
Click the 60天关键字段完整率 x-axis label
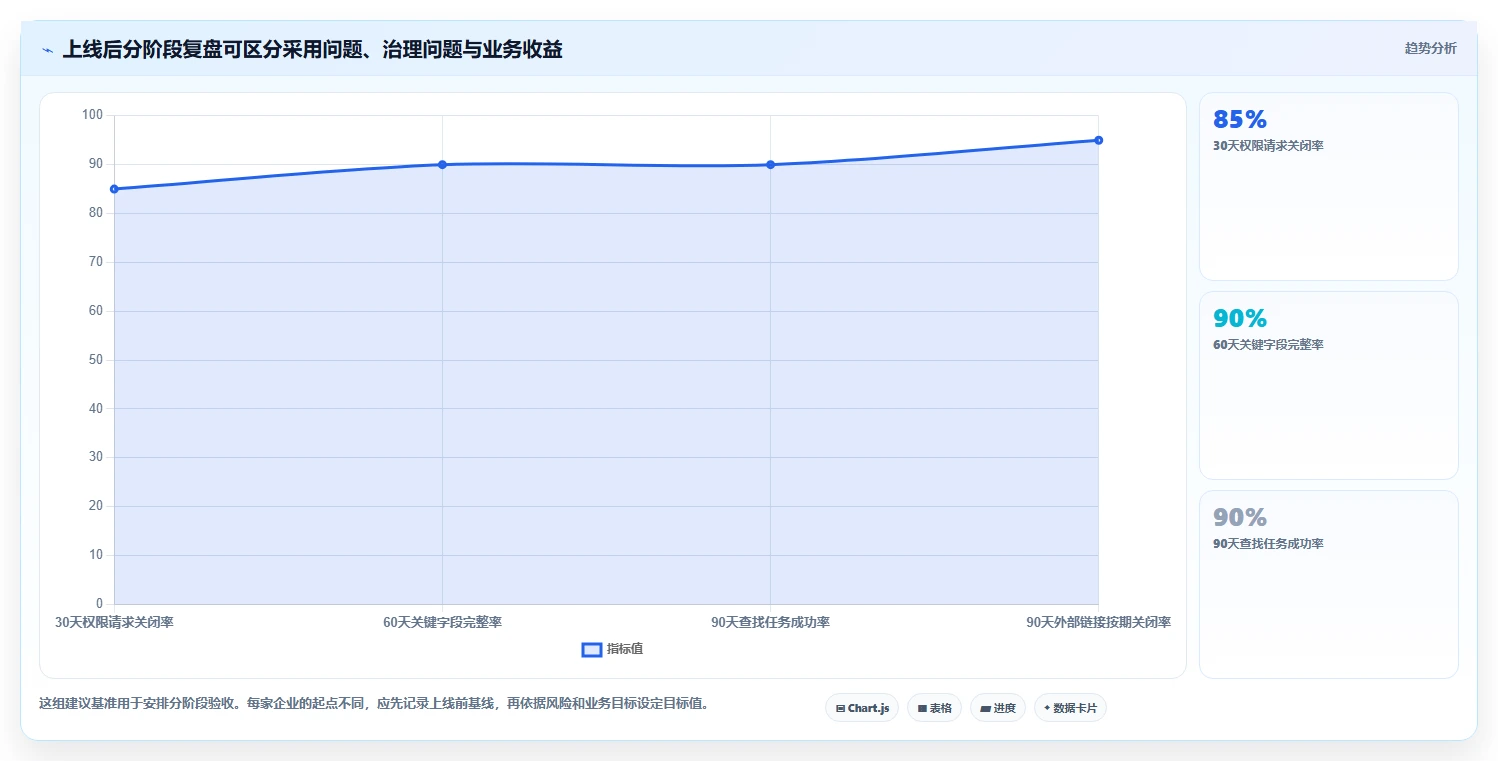[x=442, y=622]
